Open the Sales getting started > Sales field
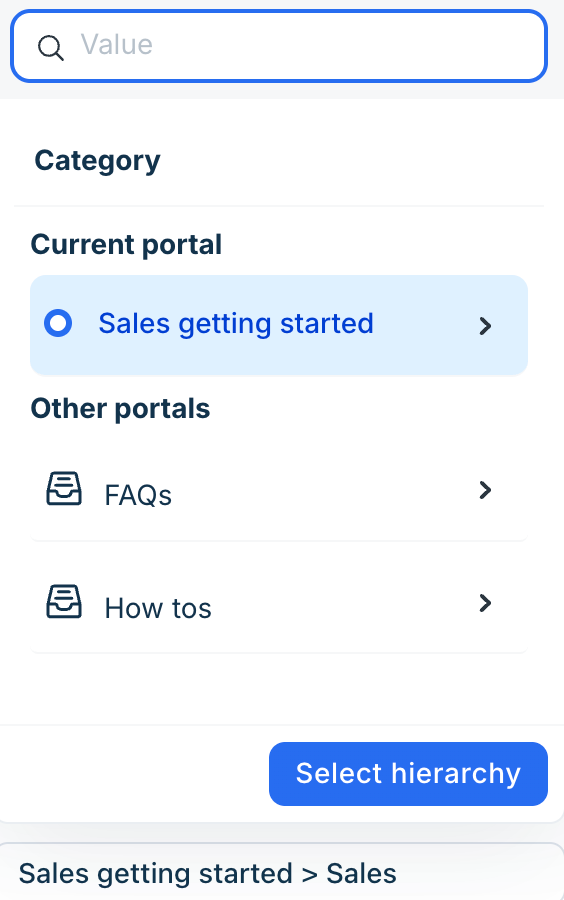The height and width of the screenshot is (900, 564). [x=282, y=871]
